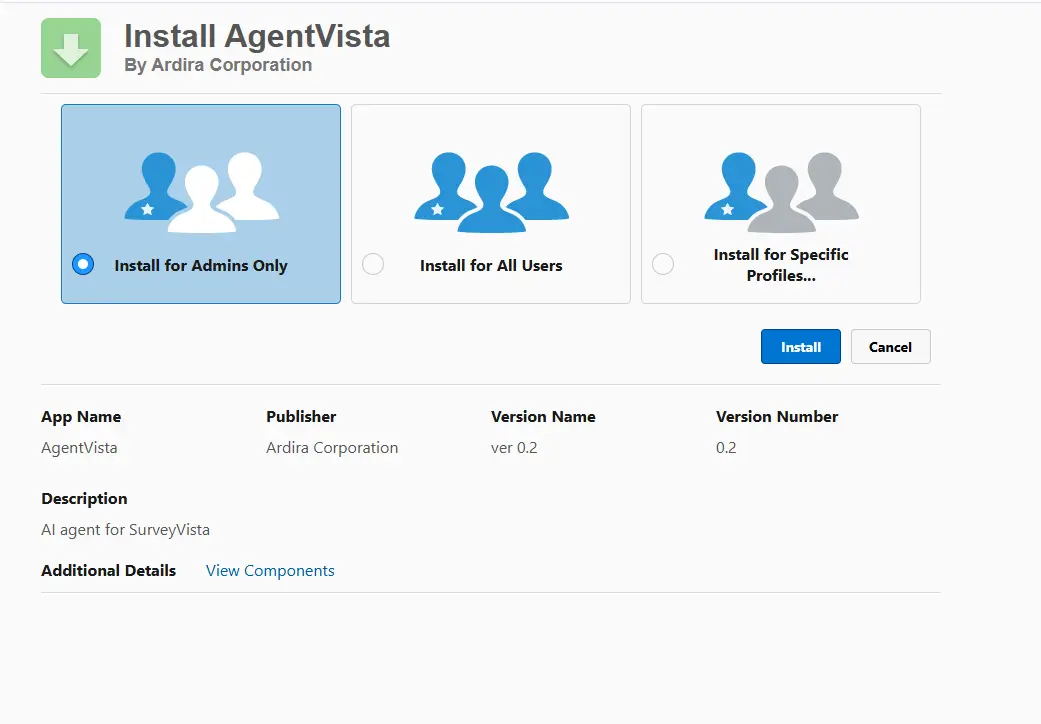Click the "Install for Admins Only" label text
This screenshot has width=1041, height=724.
[x=201, y=266]
